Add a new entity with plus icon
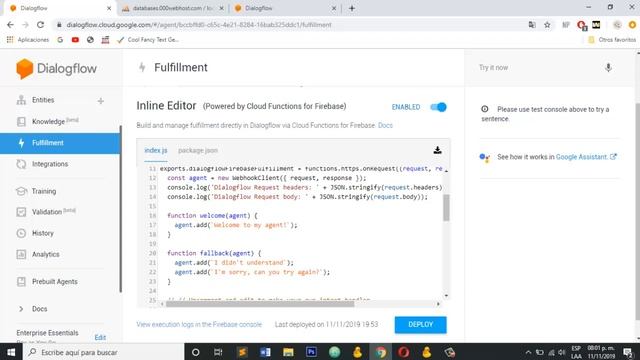The width and height of the screenshot is (640, 360). pos(101,101)
